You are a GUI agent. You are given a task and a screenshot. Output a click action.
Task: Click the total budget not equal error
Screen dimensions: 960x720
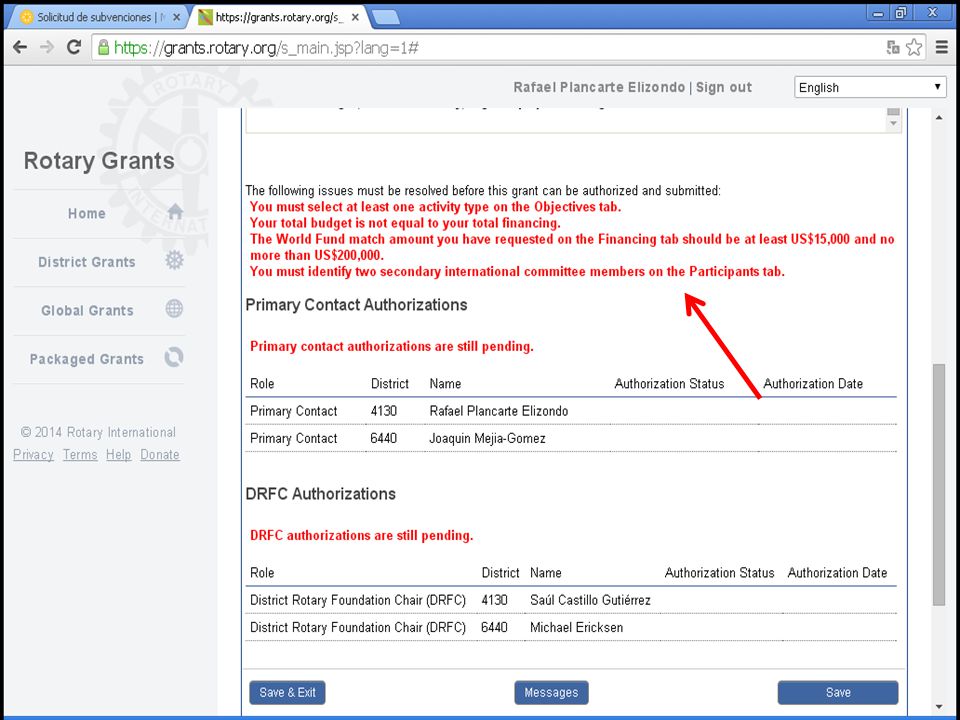[x=405, y=223]
